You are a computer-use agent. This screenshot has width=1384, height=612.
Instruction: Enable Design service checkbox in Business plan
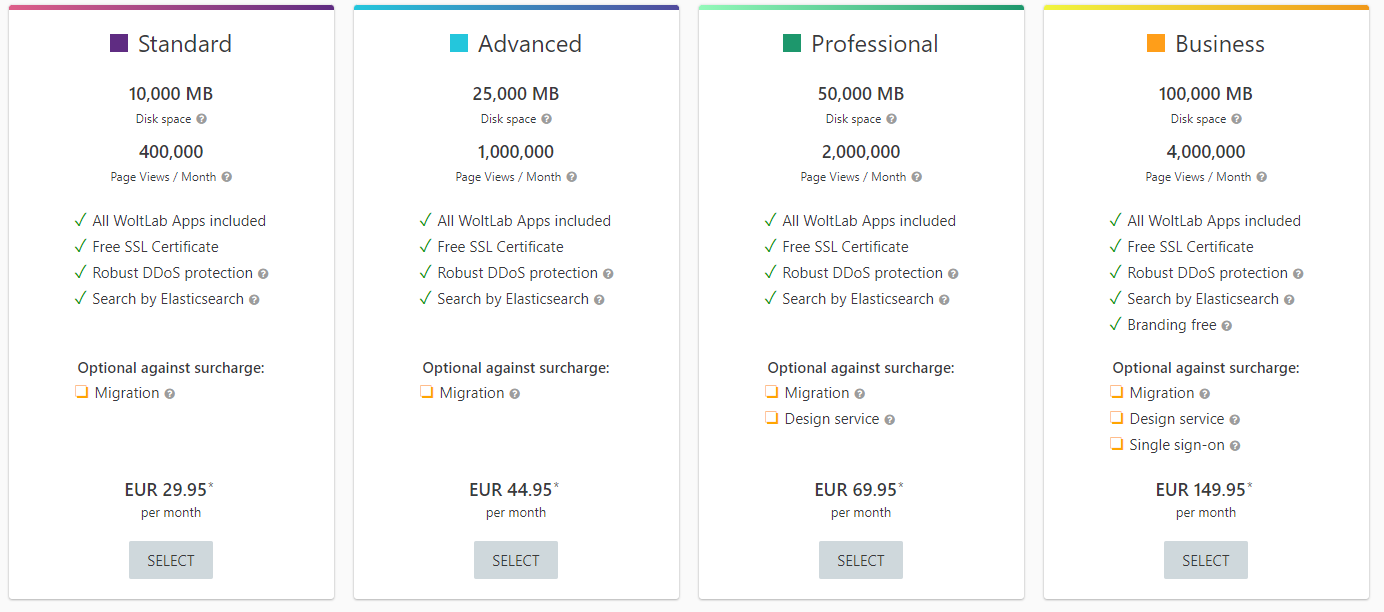pos(1117,418)
